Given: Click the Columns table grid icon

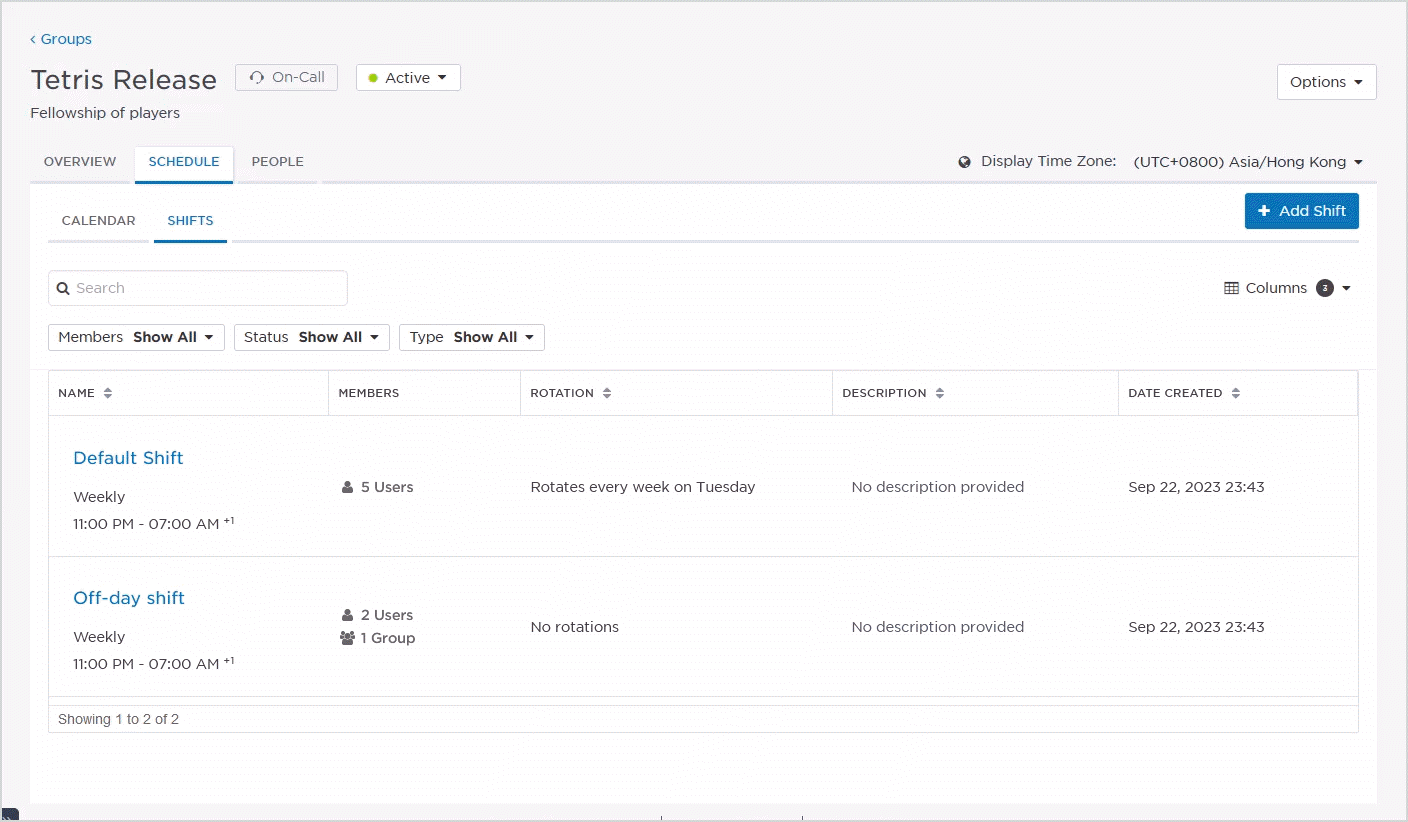Looking at the screenshot, I should 1231,288.
